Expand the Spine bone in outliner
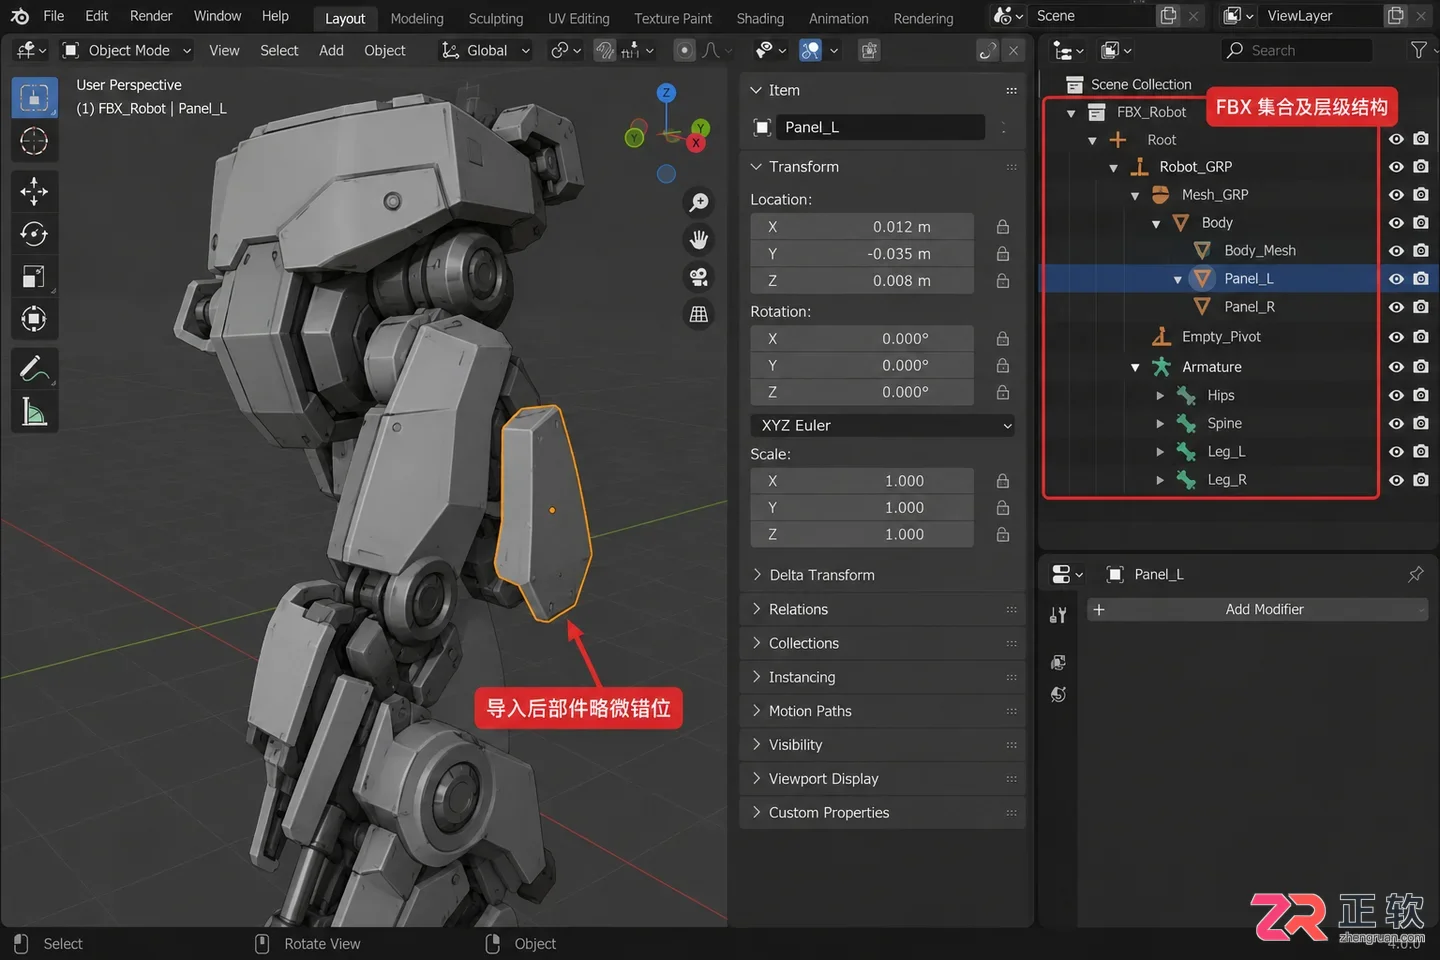Screen dimensions: 1440x960 [1160, 424]
